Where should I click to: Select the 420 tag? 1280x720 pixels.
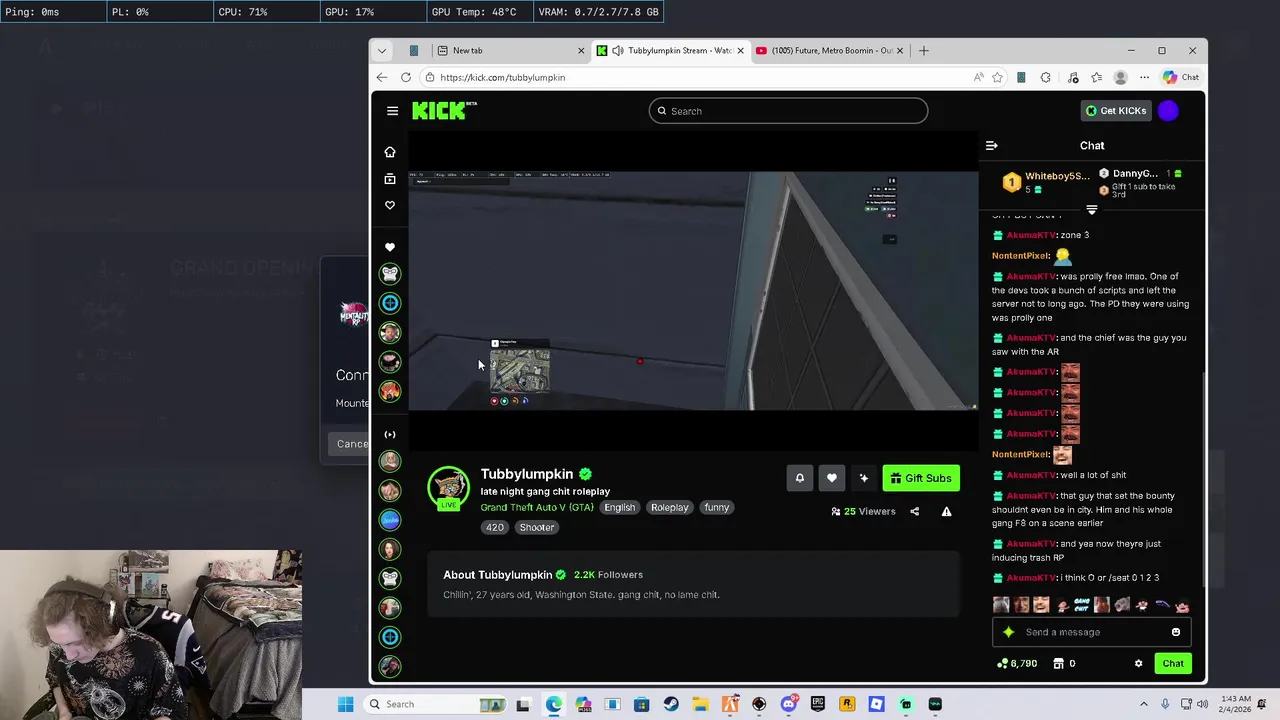tap(495, 527)
